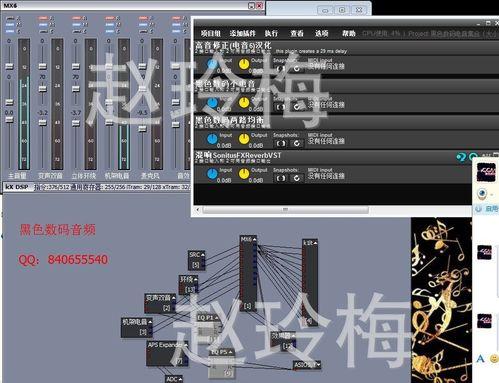
Task: Click the teal icon right of SonitusFXReverbVST title
Action: (x=461, y=157)
